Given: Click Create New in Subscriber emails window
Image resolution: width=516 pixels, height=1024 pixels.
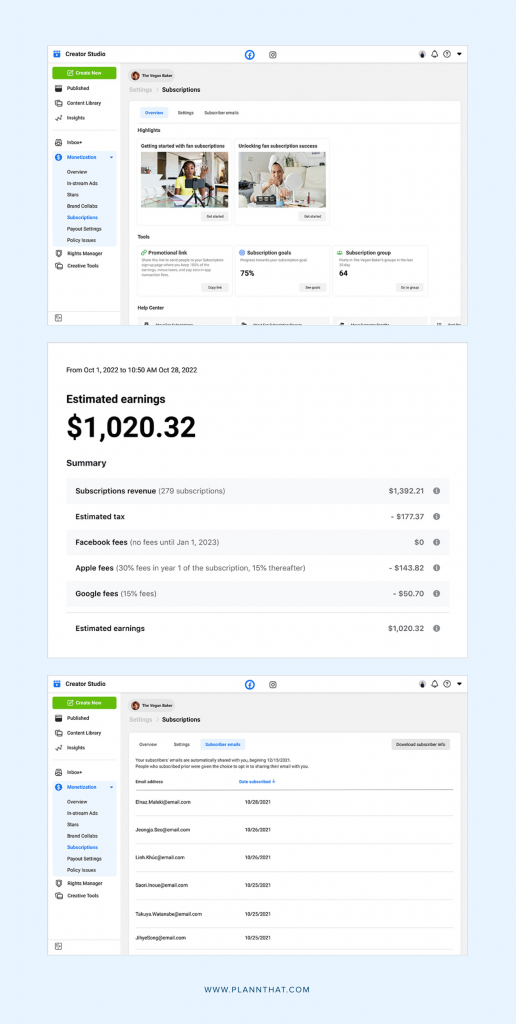Looking at the screenshot, I should (84, 703).
